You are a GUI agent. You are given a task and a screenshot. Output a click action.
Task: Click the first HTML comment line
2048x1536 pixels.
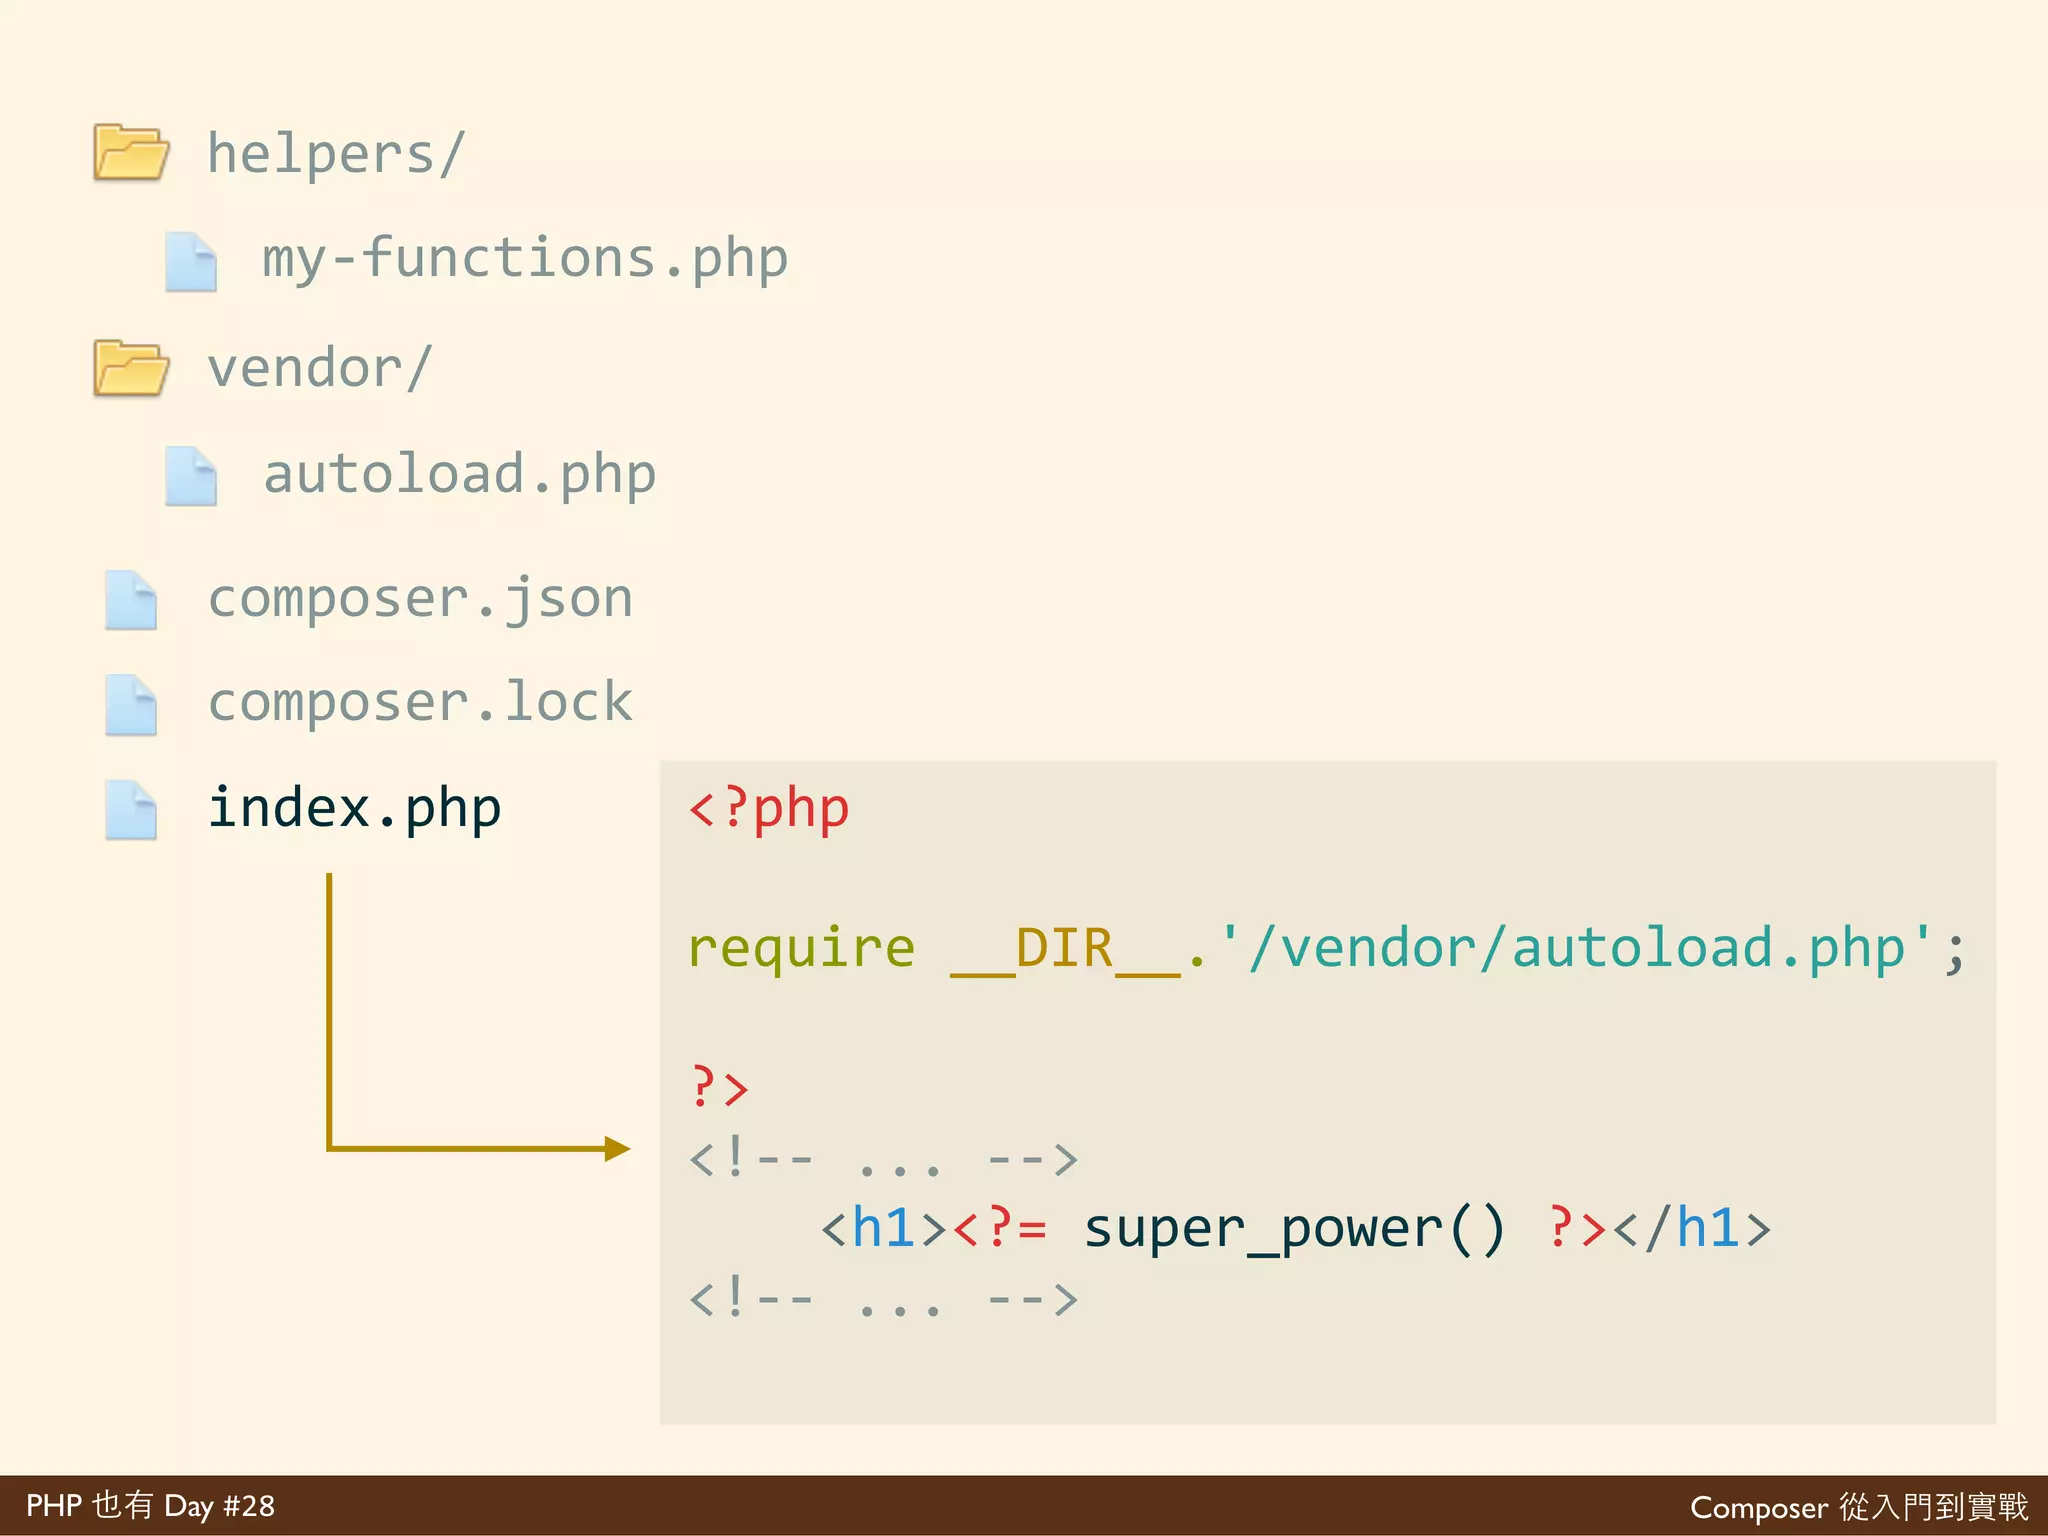[x=884, y=1160]
